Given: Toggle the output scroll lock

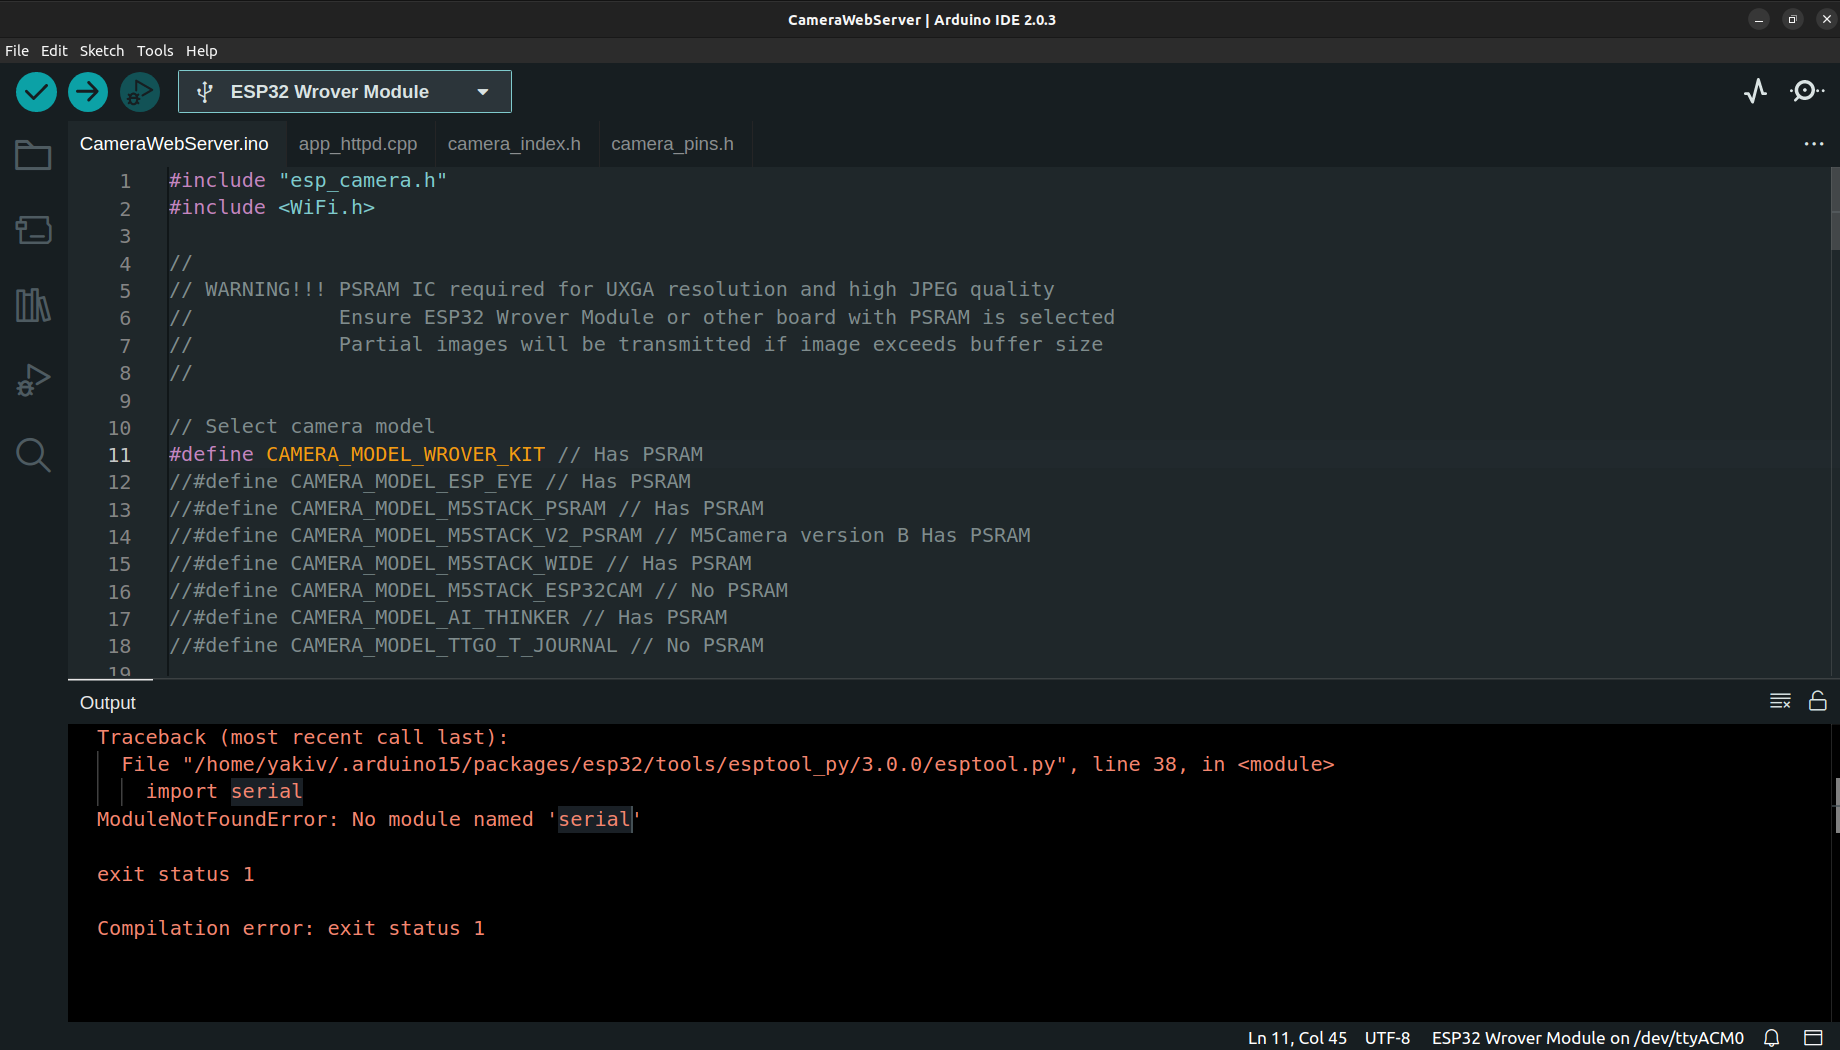Looking at the screenshot, I should pos(1818,701).
